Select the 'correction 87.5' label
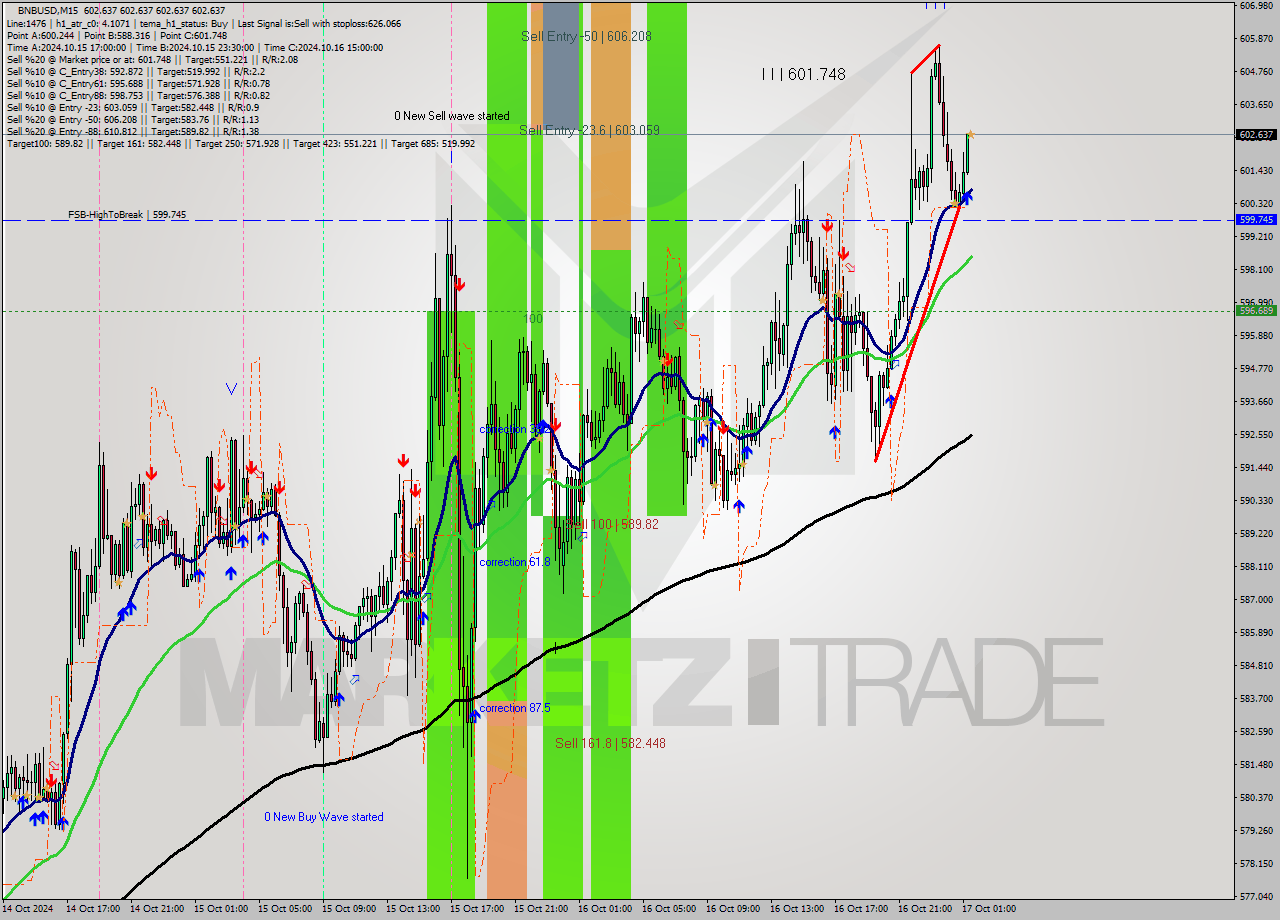 pos(515,708)
